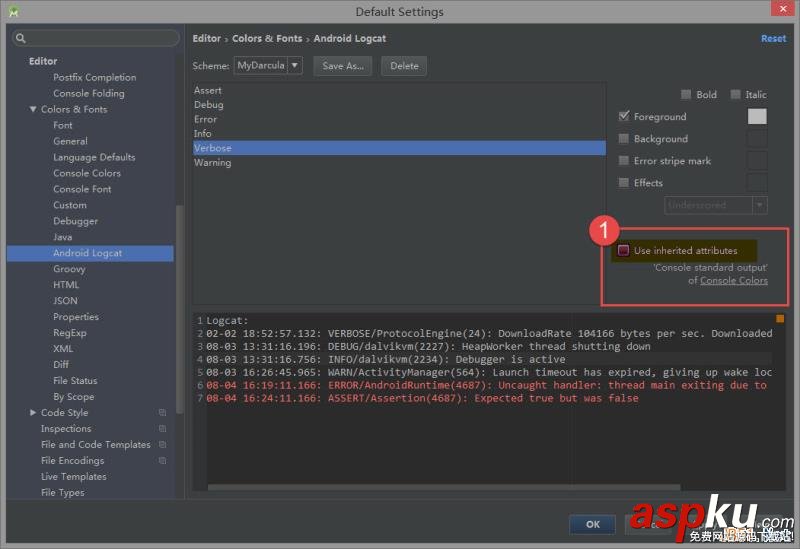
Task: Select XML tree item
Action: [63, 348]
